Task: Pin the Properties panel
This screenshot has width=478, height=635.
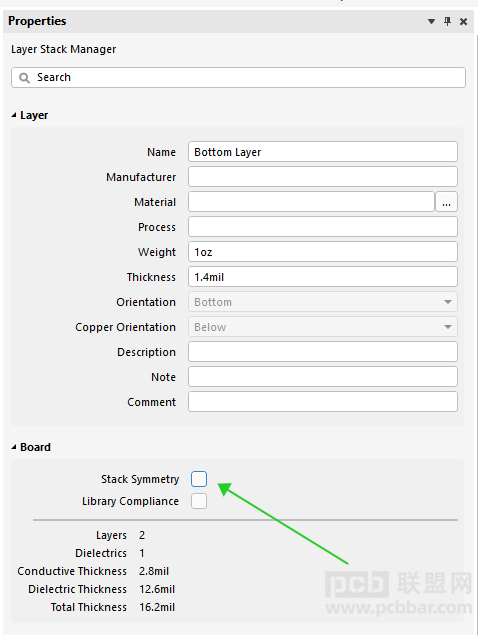Action: click(448, 21)
